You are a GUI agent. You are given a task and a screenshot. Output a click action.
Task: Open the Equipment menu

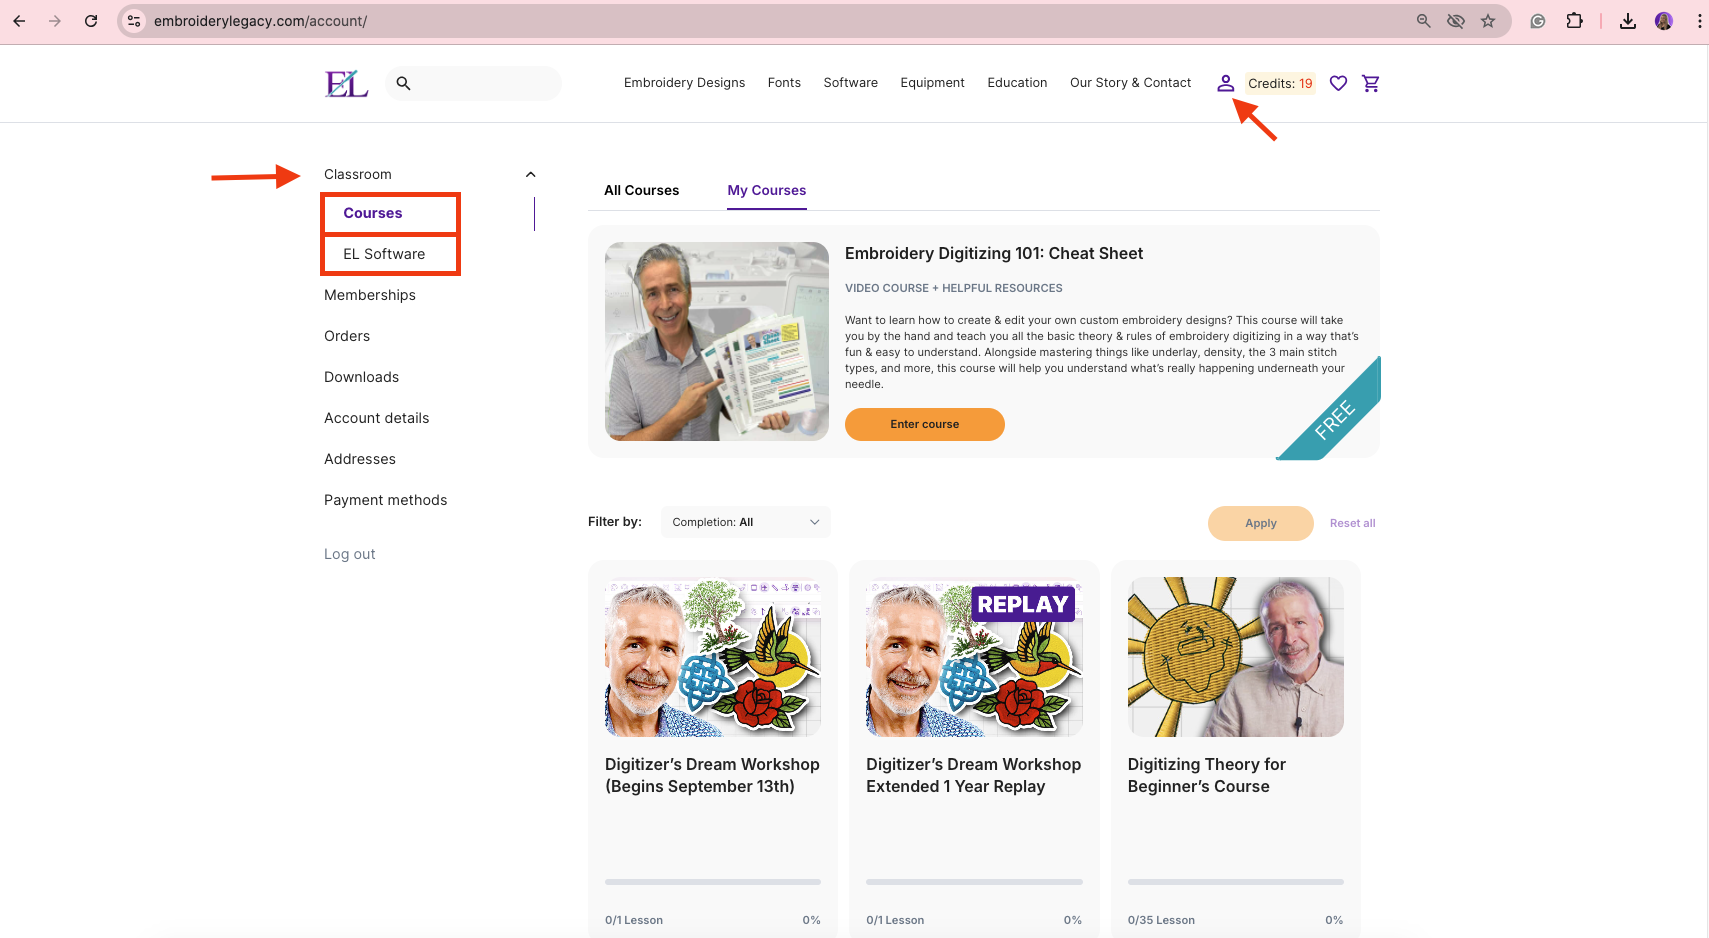click(x=932, y=83)
